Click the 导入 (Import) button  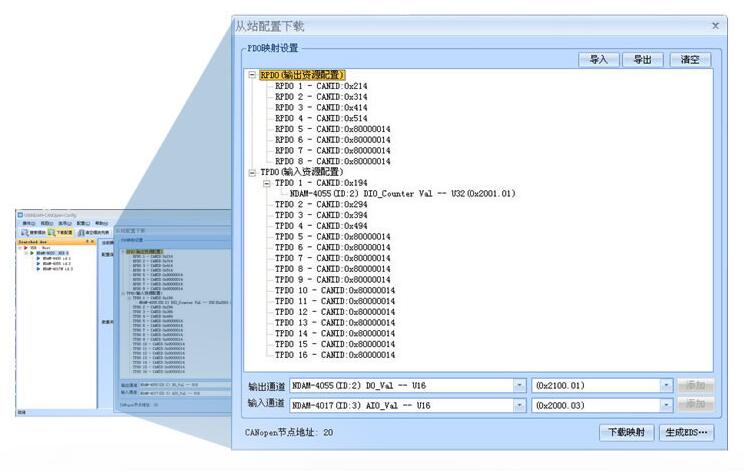(599, 60)
